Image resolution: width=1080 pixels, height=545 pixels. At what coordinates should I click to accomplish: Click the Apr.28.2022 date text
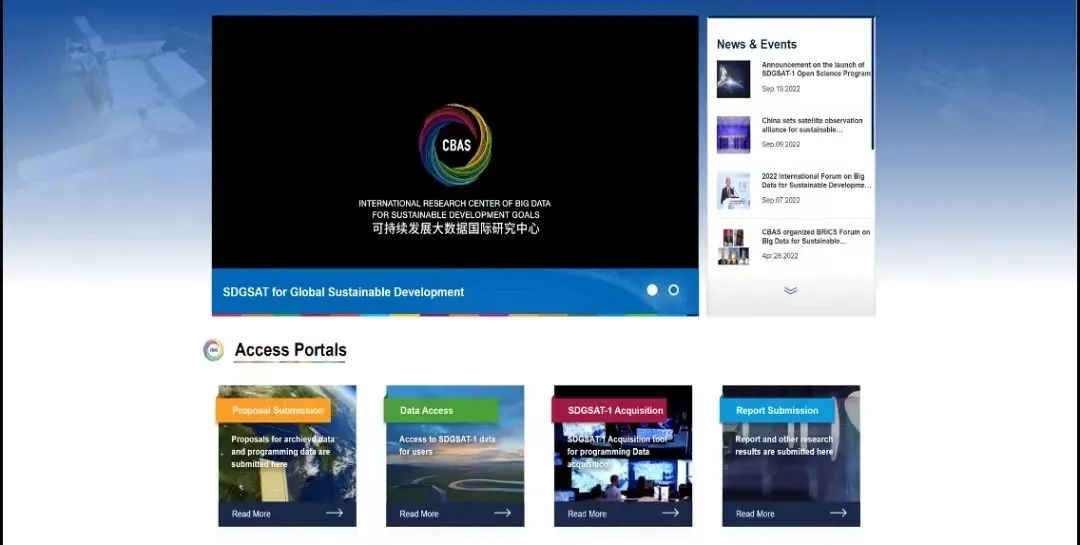click(780, 256)
